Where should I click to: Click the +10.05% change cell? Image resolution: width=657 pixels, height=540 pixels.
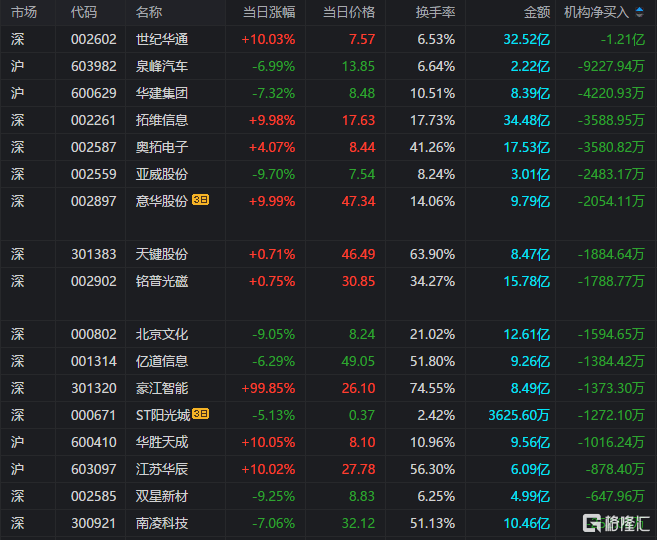click(x=268, y=442)
